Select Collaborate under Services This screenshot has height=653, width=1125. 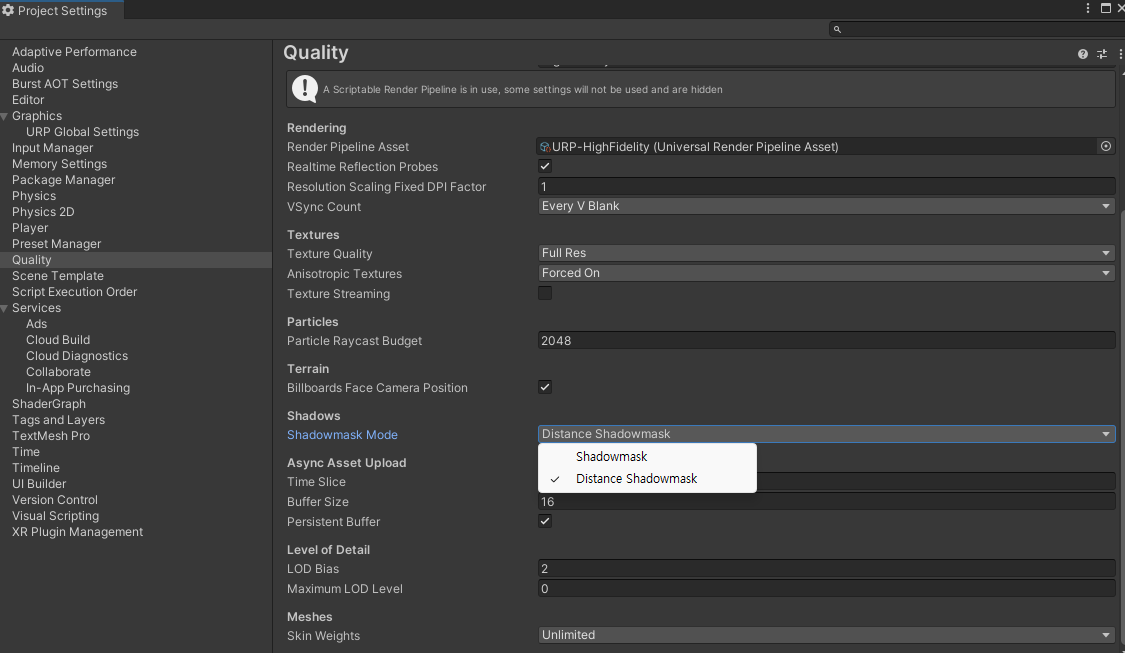tap(58, 372)
